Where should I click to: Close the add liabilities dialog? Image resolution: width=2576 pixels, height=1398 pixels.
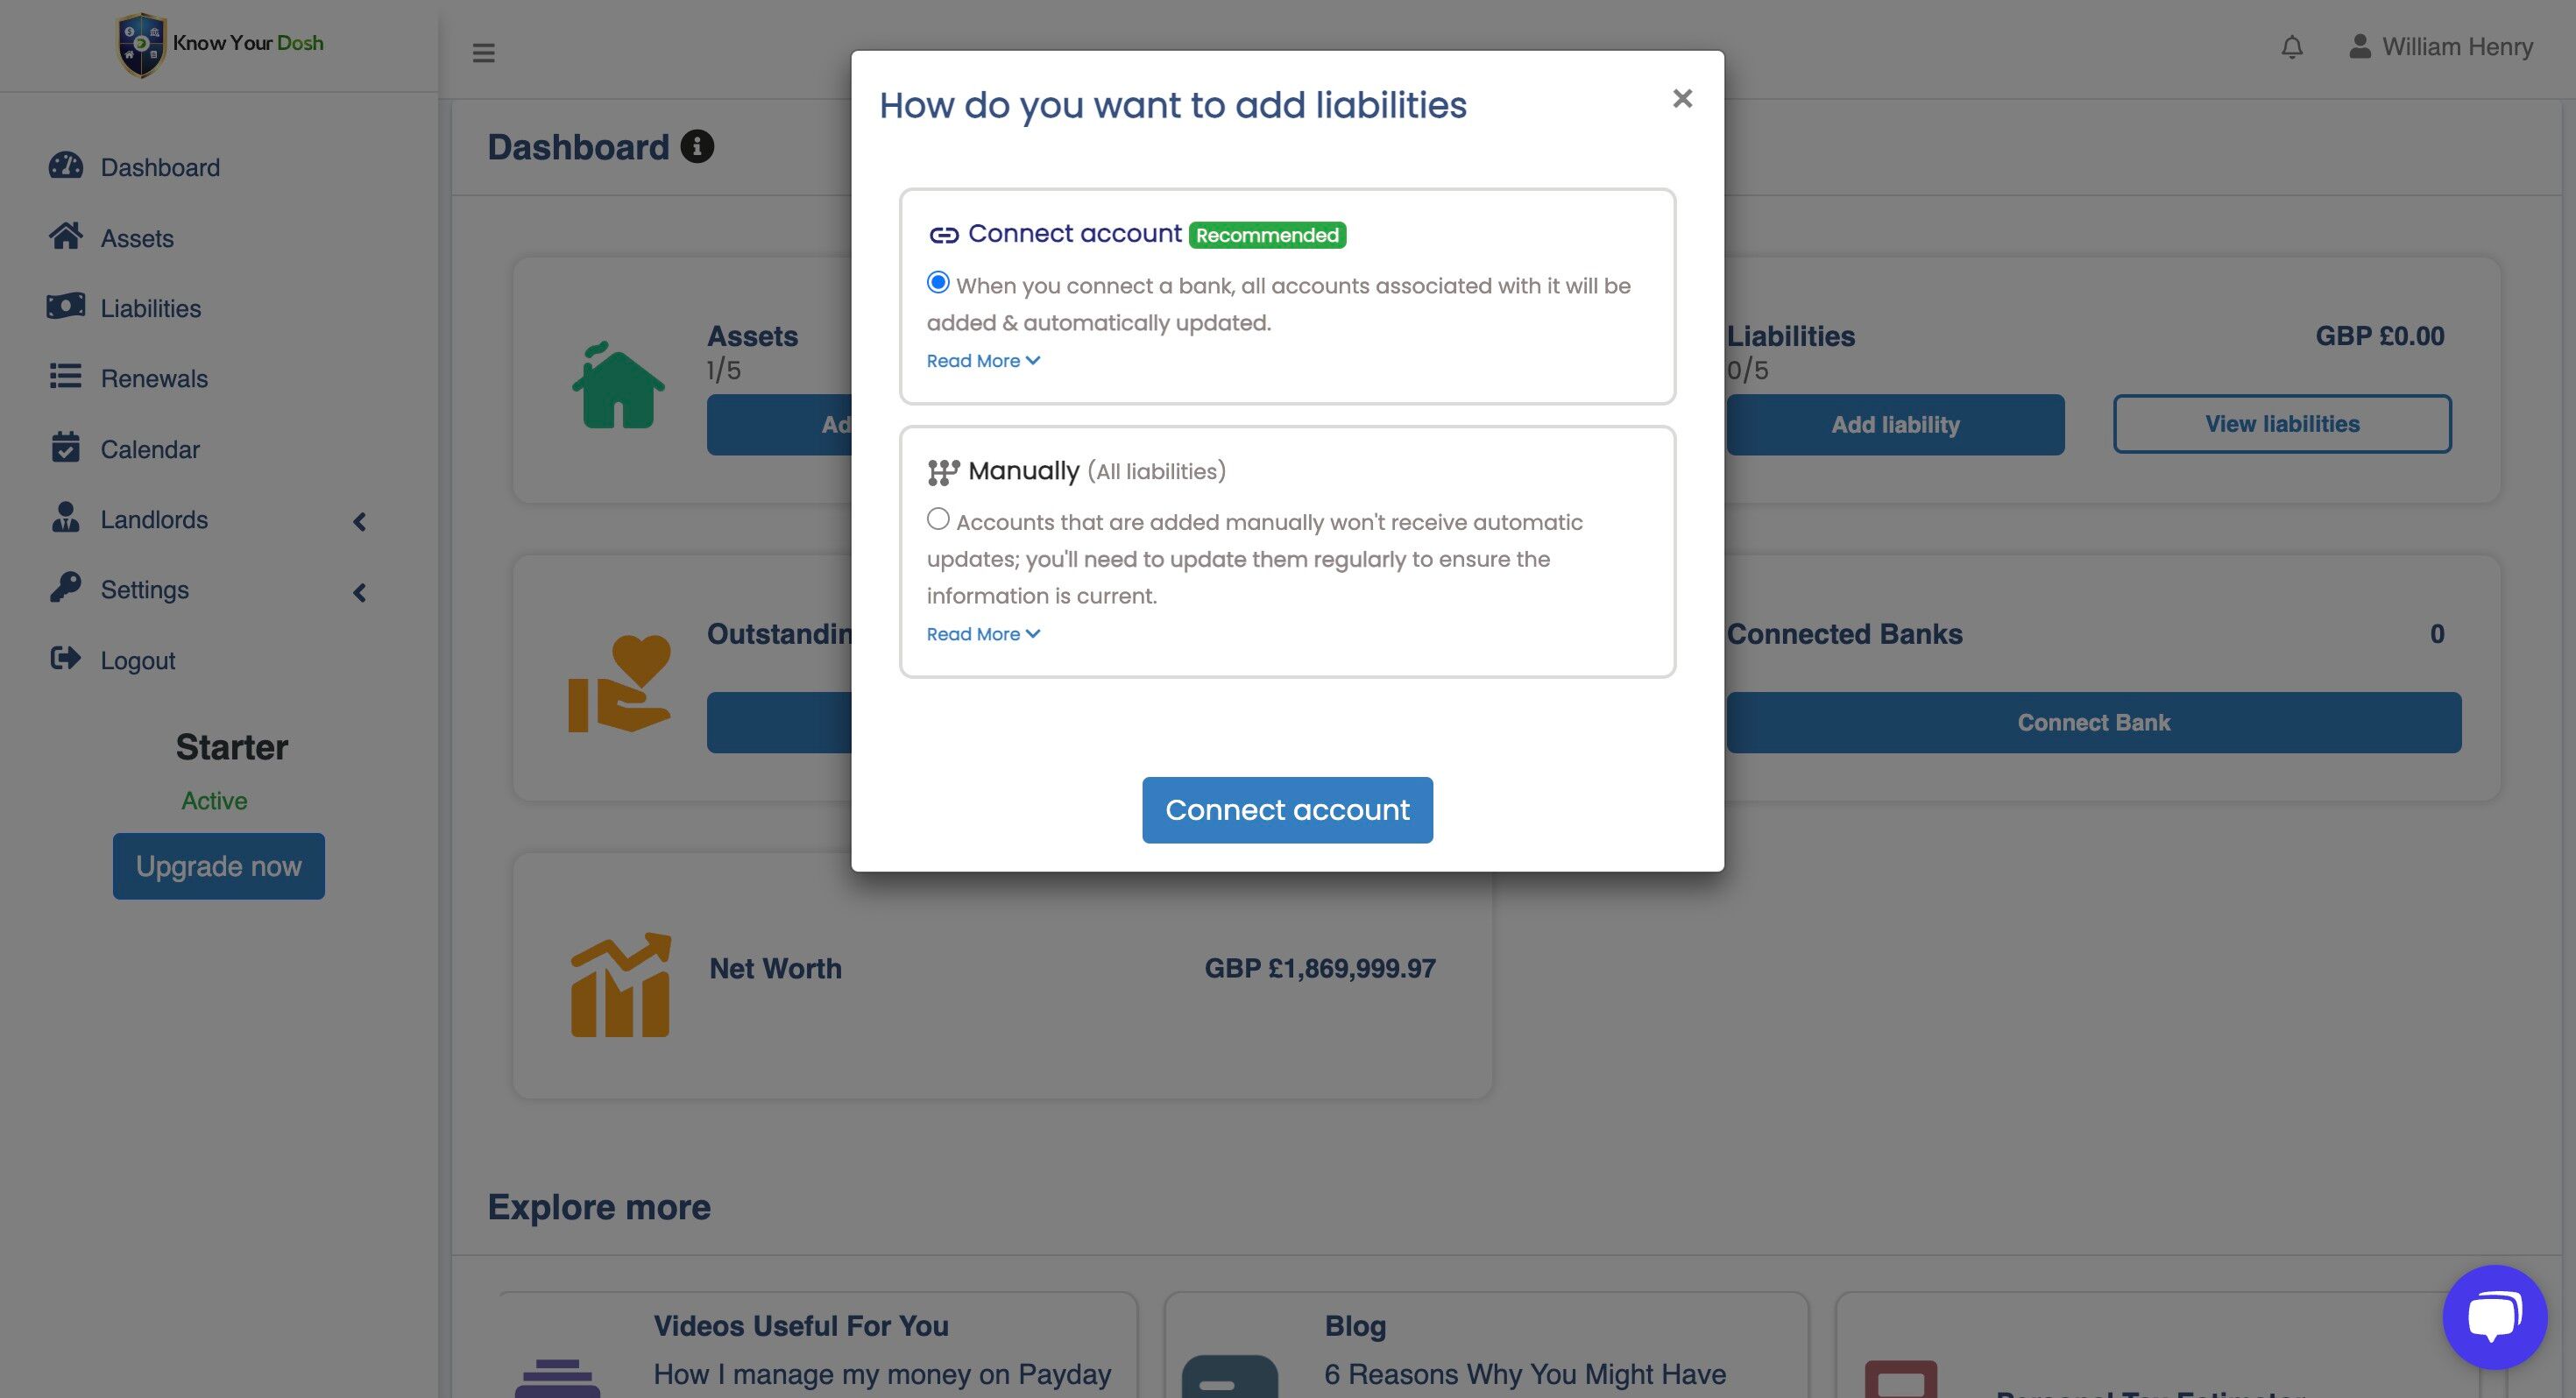click(1682, 98)
